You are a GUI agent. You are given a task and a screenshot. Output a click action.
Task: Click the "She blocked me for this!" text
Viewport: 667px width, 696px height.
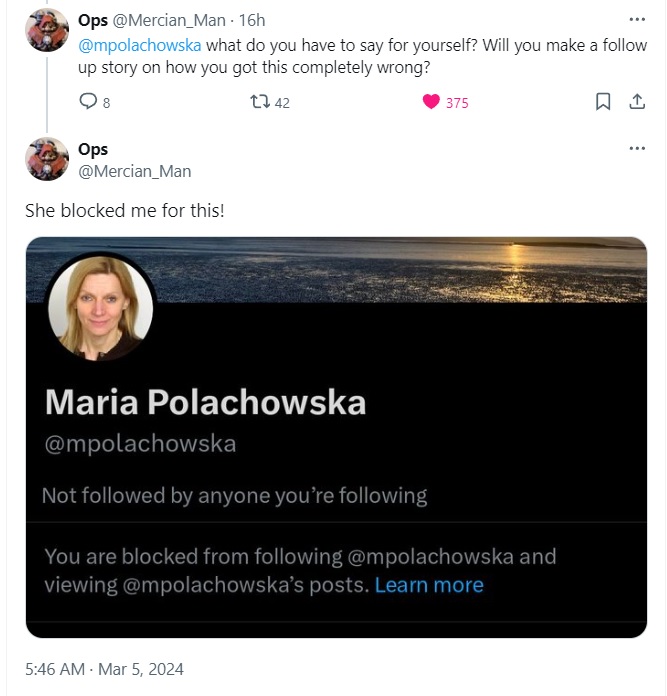125,211
